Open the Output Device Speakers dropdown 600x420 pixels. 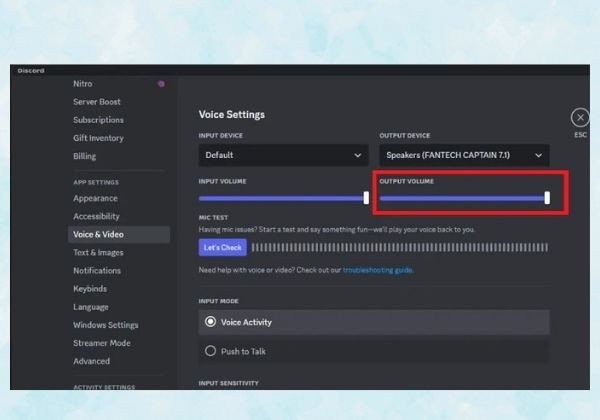pos(465,155)
